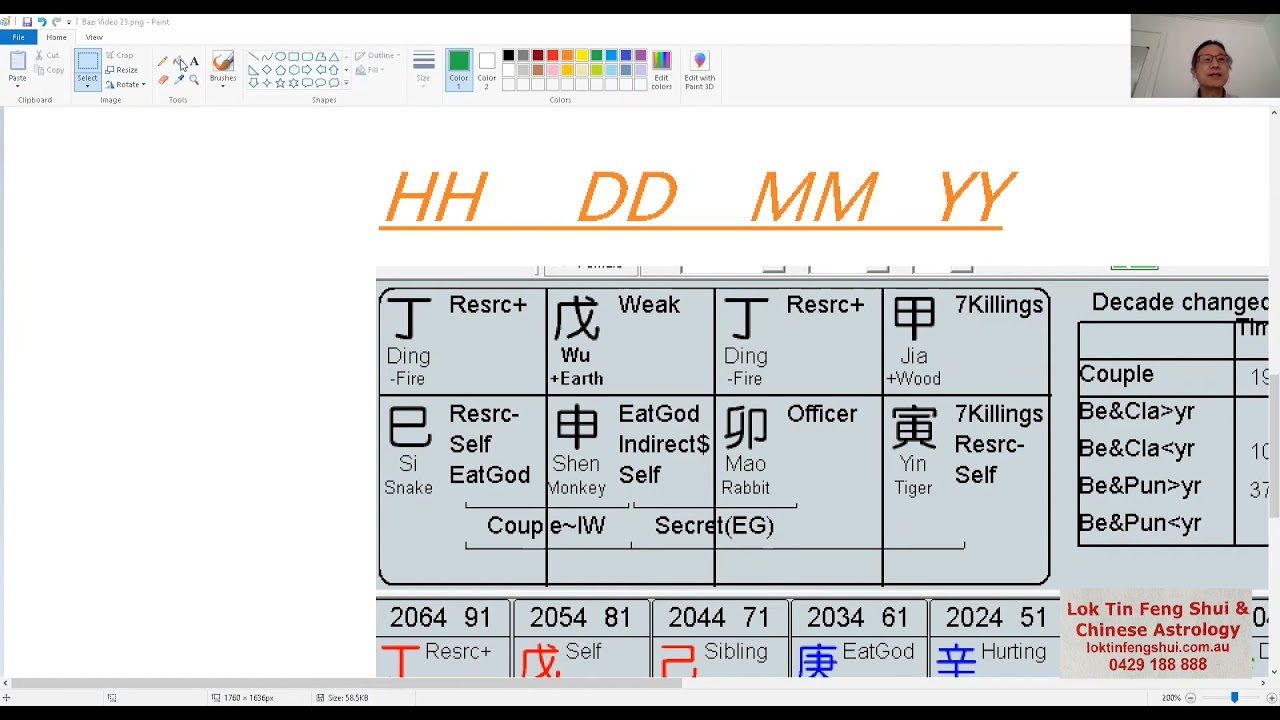Open the shape Outline dropdown
Image resolution: width=1280 pixels, height=720 pixels.
pos(378,56)
